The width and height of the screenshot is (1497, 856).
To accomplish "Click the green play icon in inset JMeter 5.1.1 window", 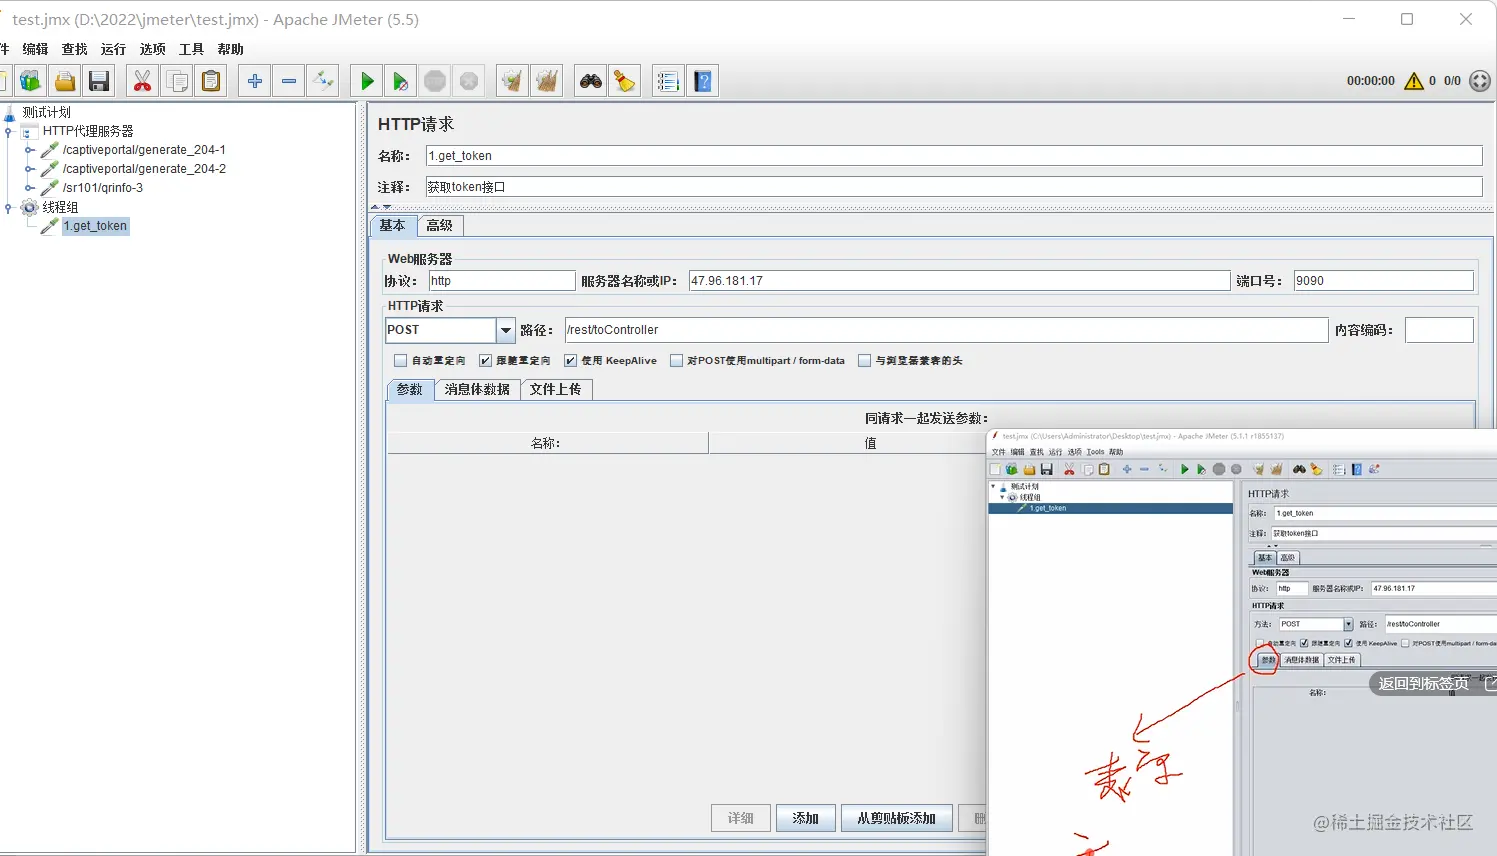I will 1185,469.
